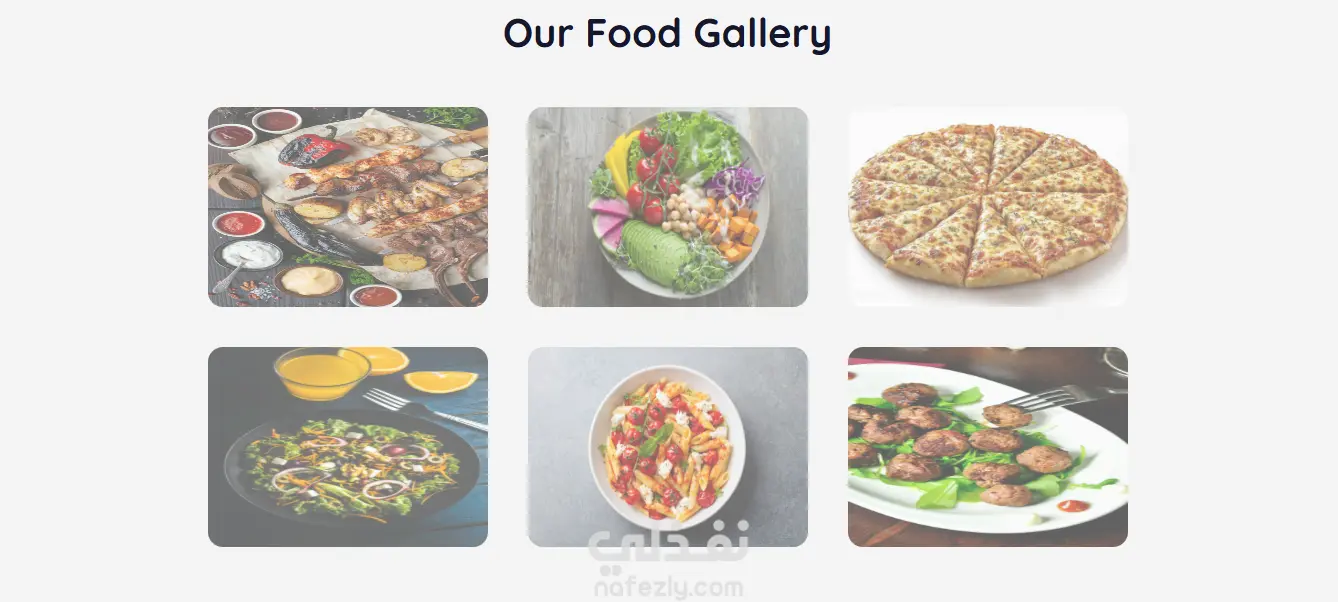The height and width of the screenshot is (602, 1338).
Task: Click the green basil leaf on pasta
Action: pos(654,439)
